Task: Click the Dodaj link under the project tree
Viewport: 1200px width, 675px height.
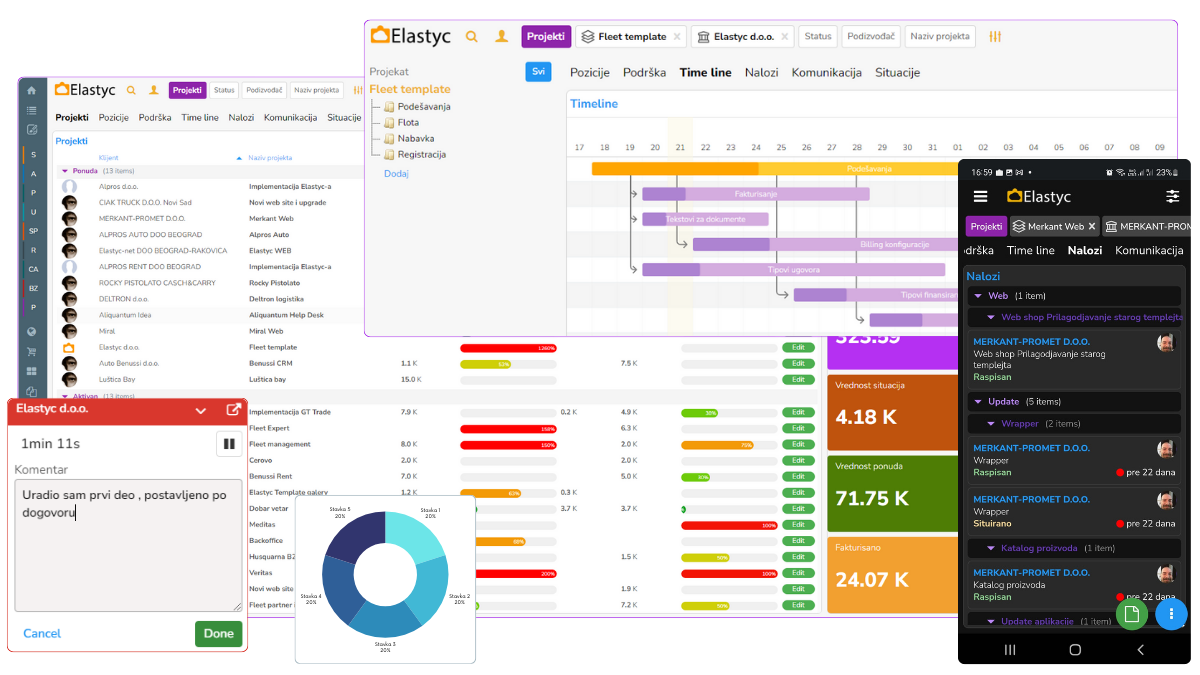Action: (x=396, y=173)
